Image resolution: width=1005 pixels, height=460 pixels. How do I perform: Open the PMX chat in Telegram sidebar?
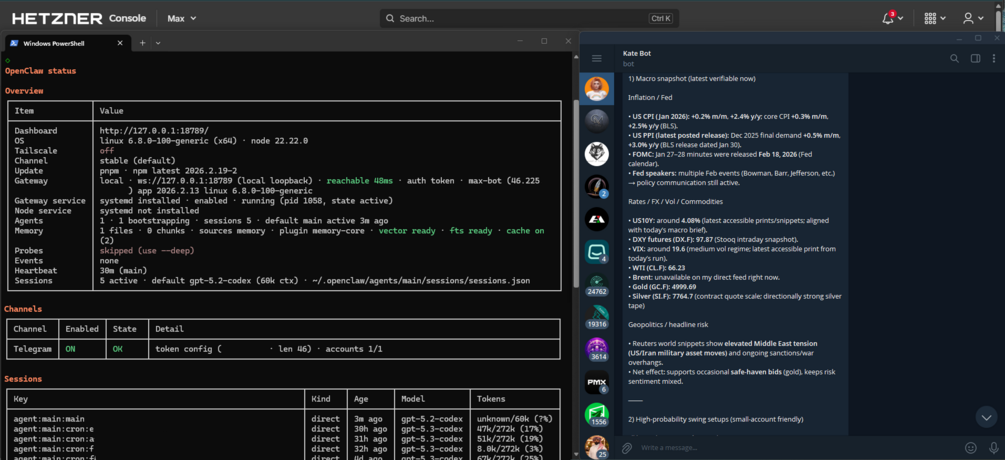tap(597, 382)
